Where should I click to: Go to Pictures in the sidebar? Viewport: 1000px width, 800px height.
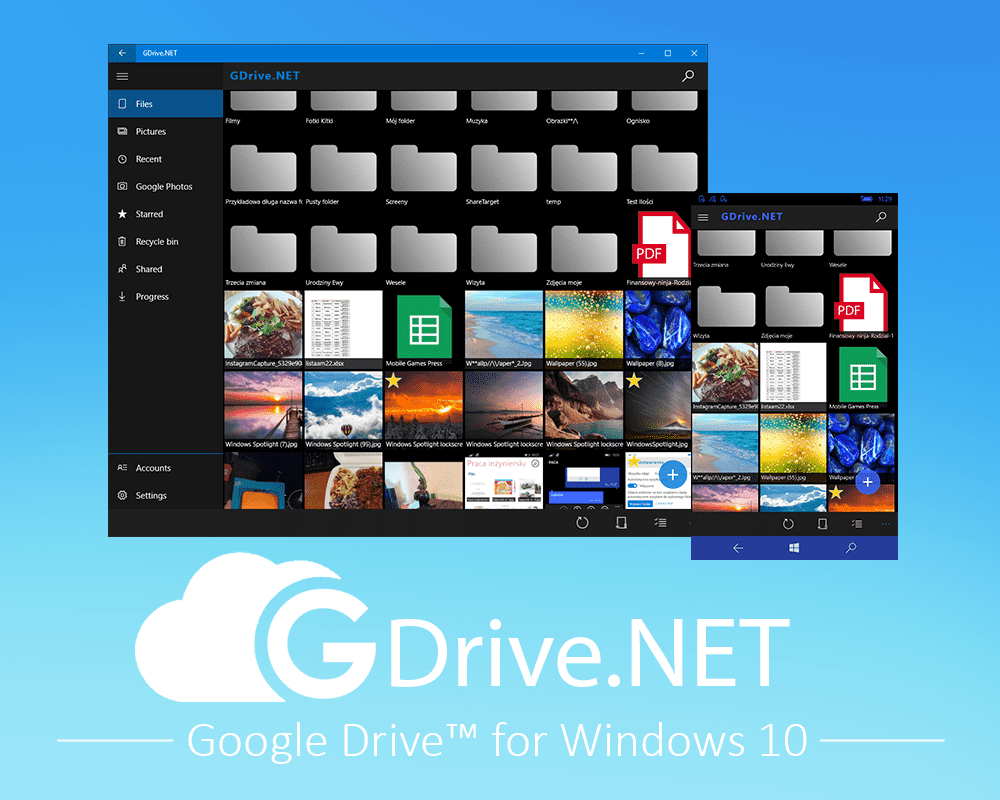click(151, 132)
